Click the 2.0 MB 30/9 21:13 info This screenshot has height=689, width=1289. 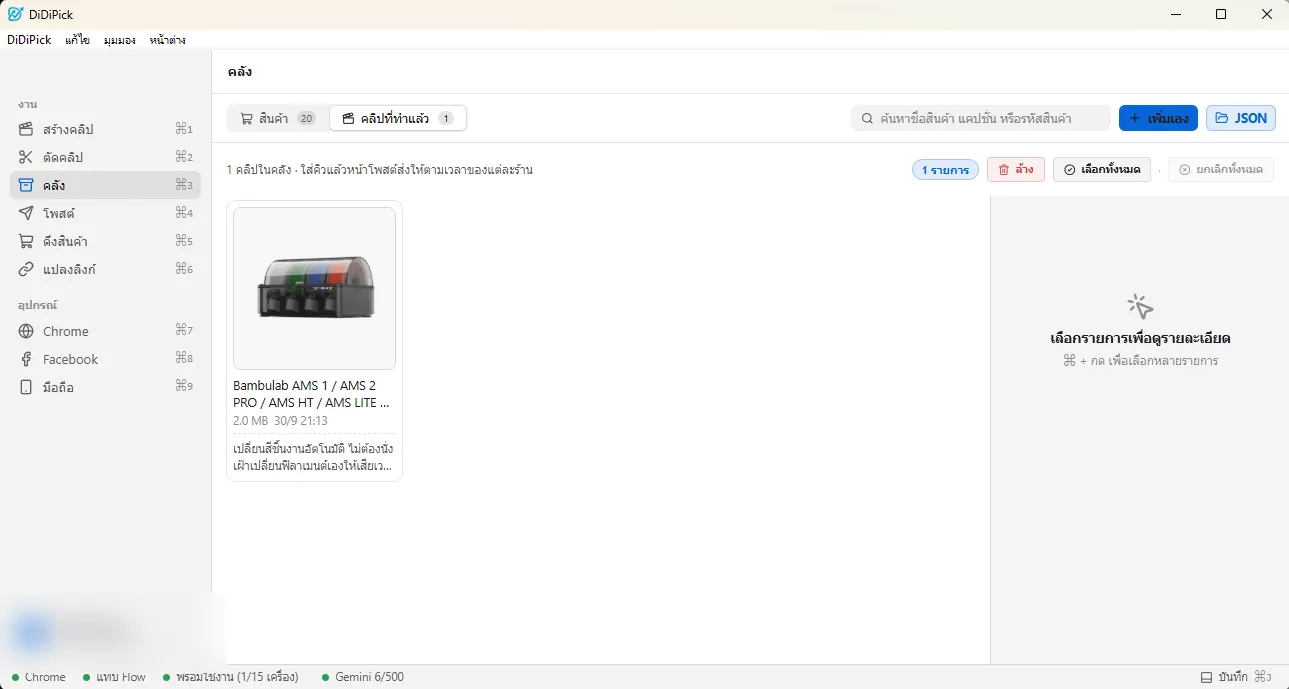pyautogui.click(x=280, y=421)
